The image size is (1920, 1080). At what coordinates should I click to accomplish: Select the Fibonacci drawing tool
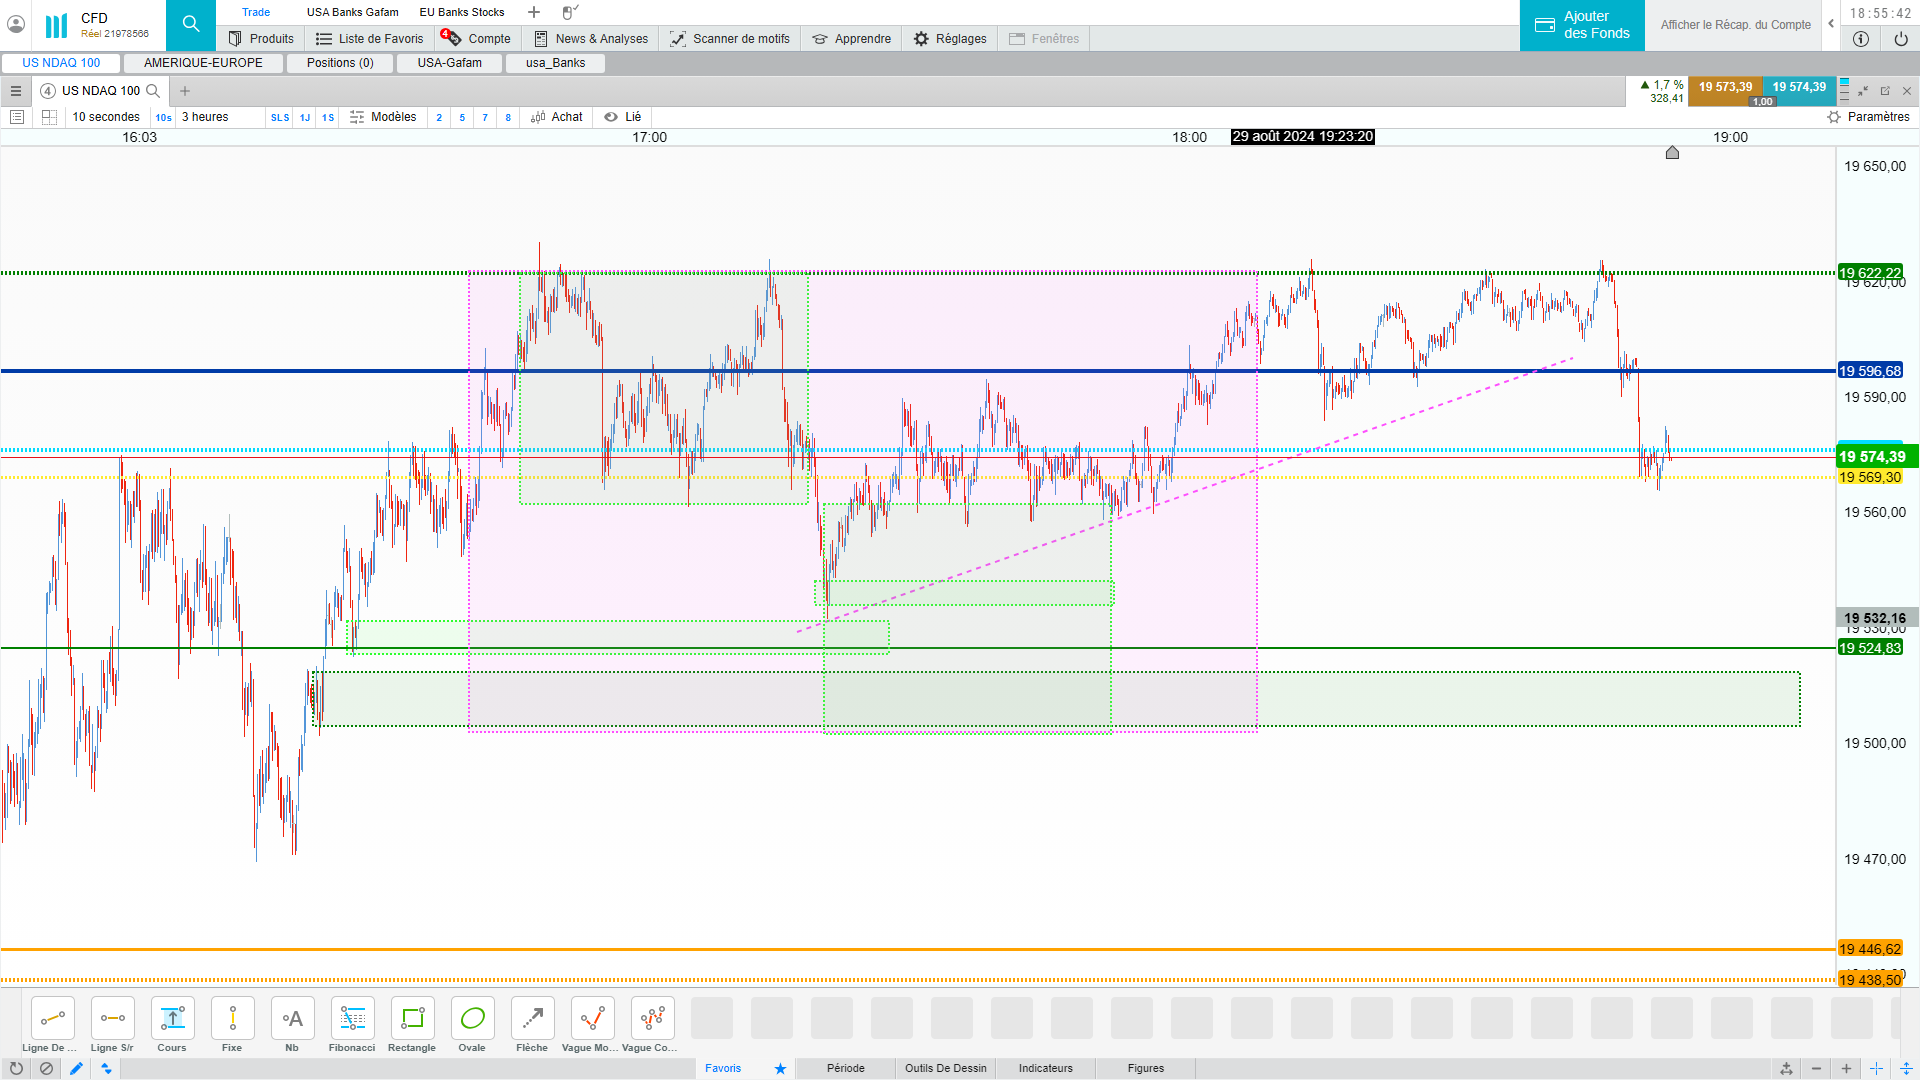[x=352, y=1018]
